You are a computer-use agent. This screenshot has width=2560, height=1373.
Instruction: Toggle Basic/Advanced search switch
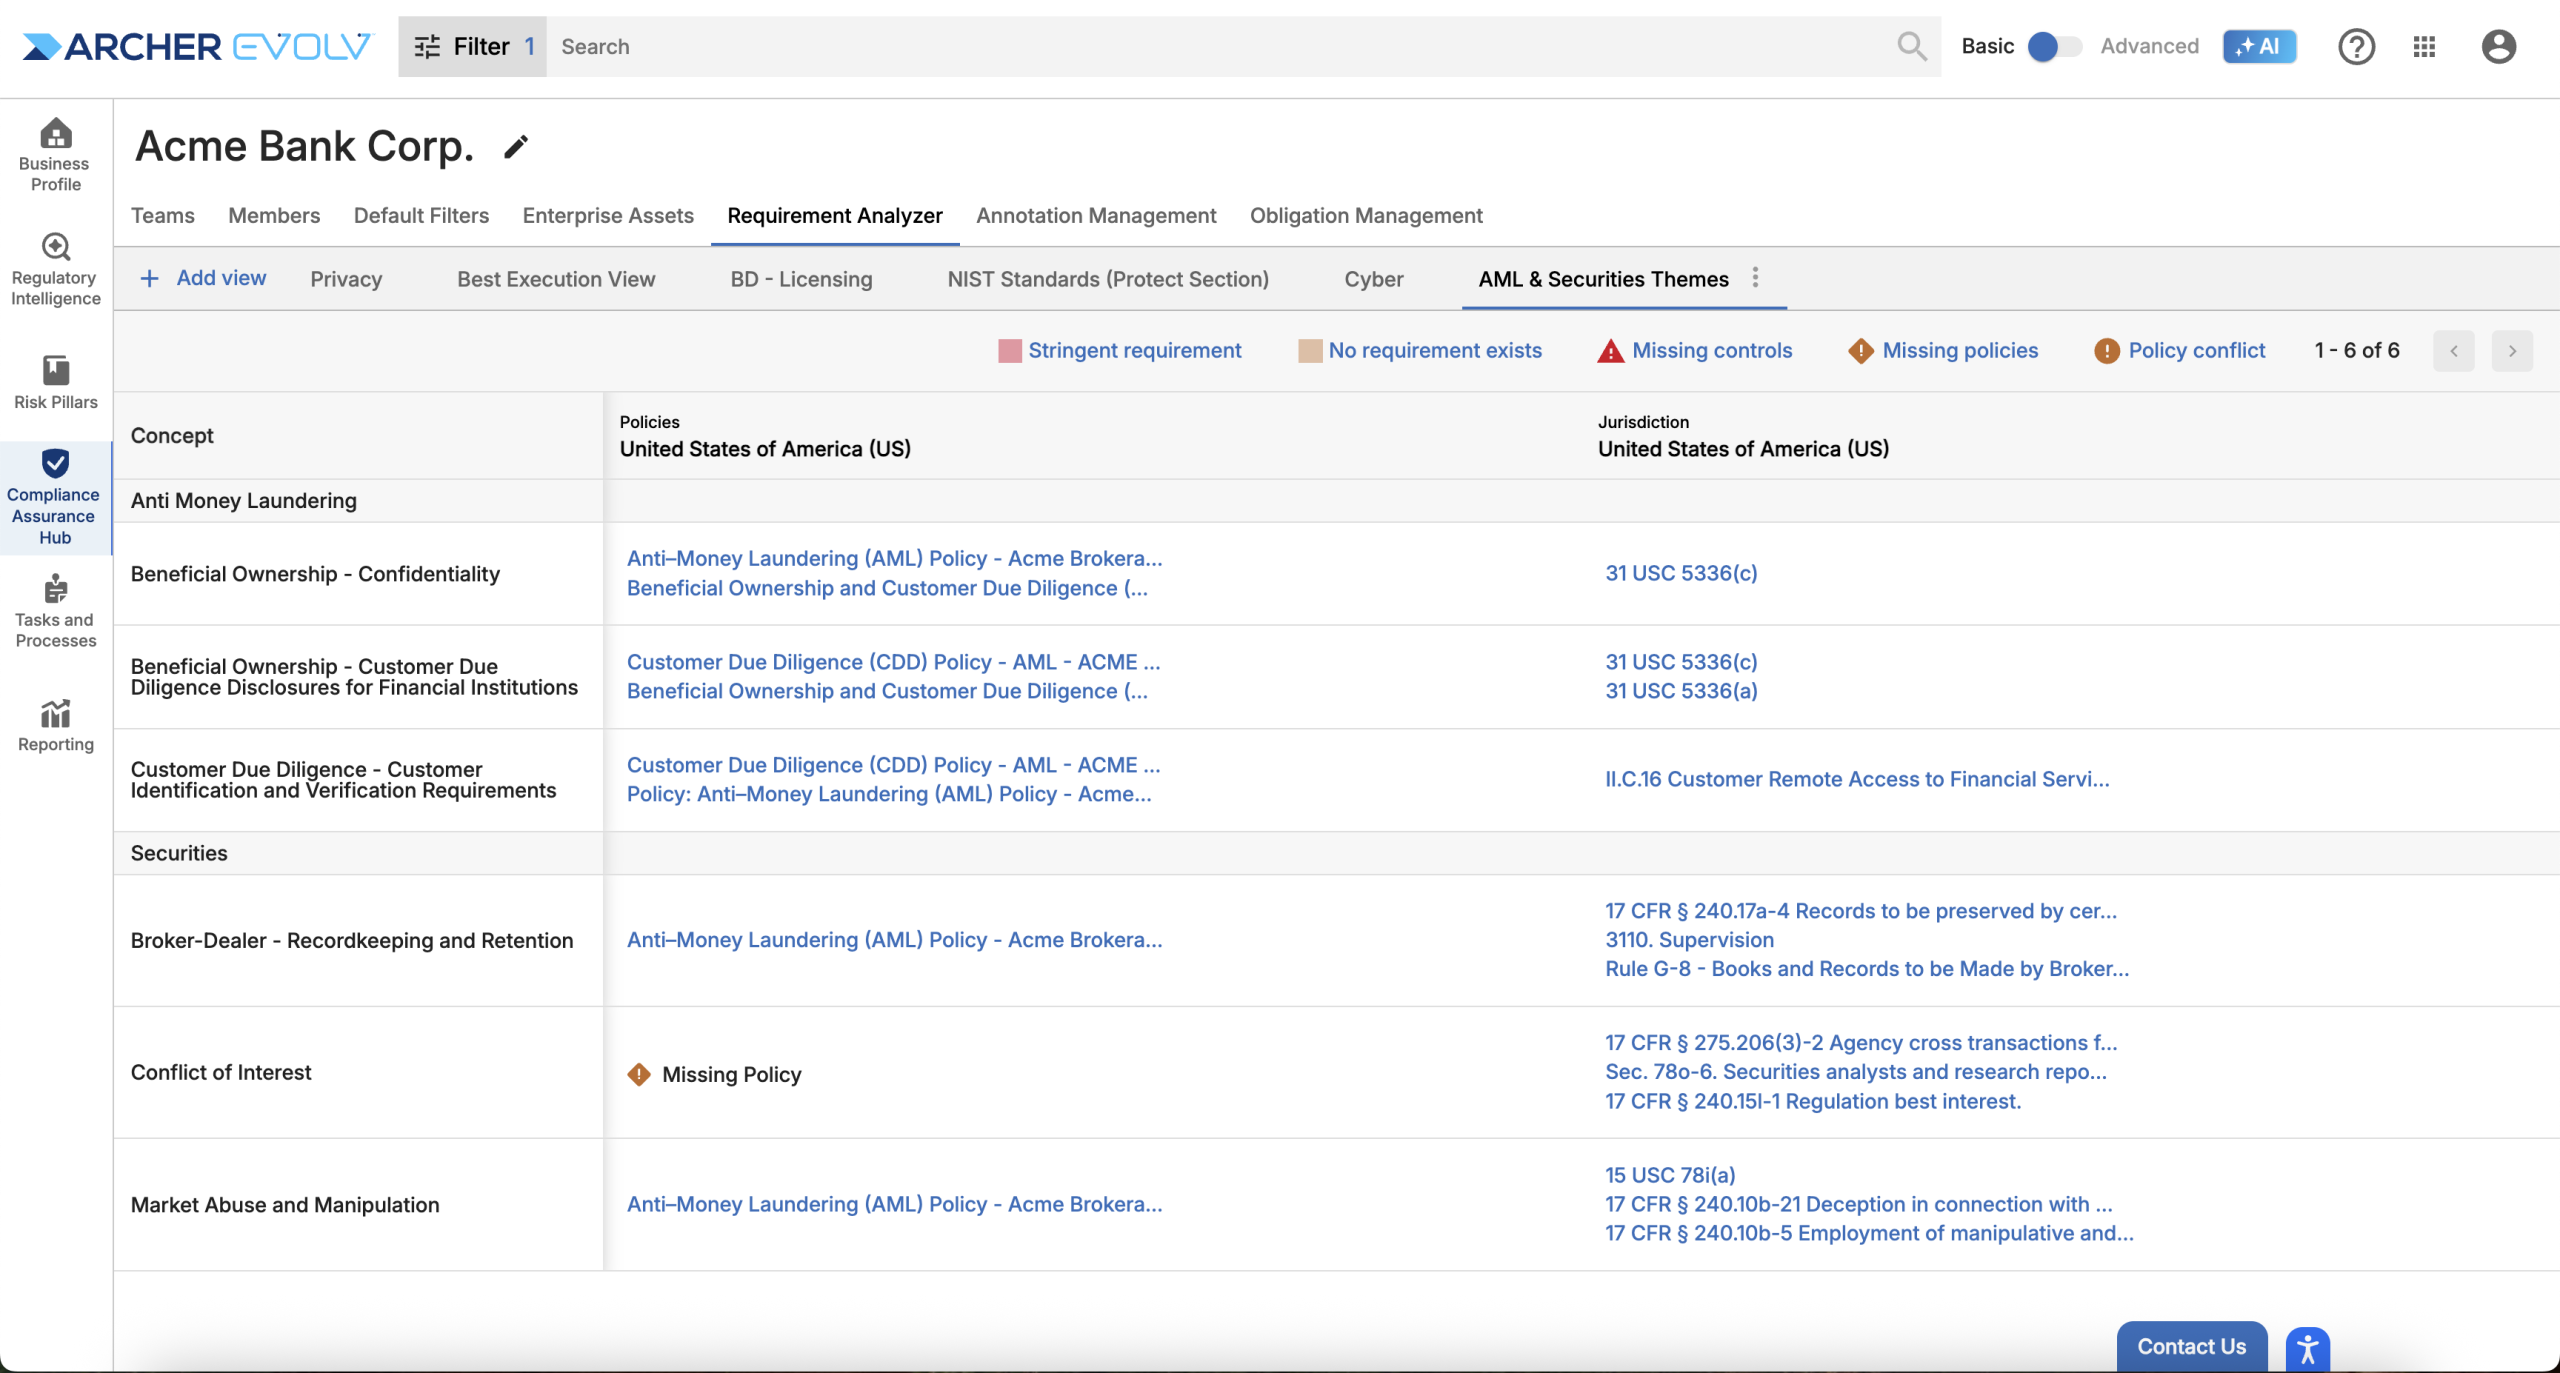click(2053, 46)
